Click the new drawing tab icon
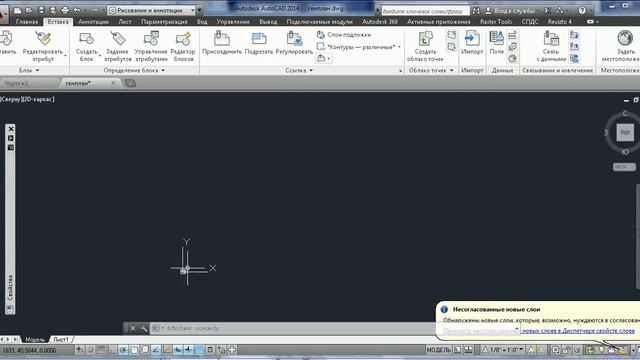 pyautogui.click(x=130, y=83)
